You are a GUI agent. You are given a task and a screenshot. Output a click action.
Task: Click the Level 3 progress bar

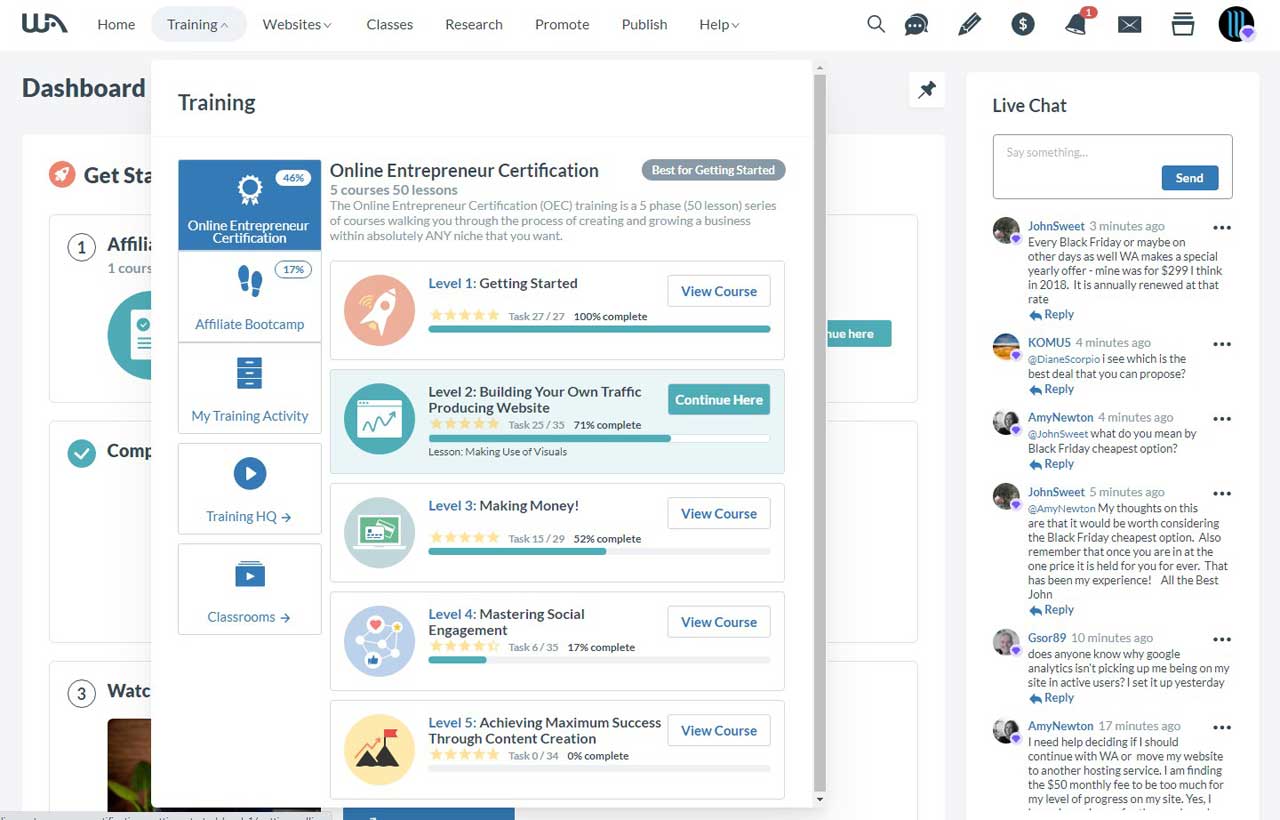[599, 551]
